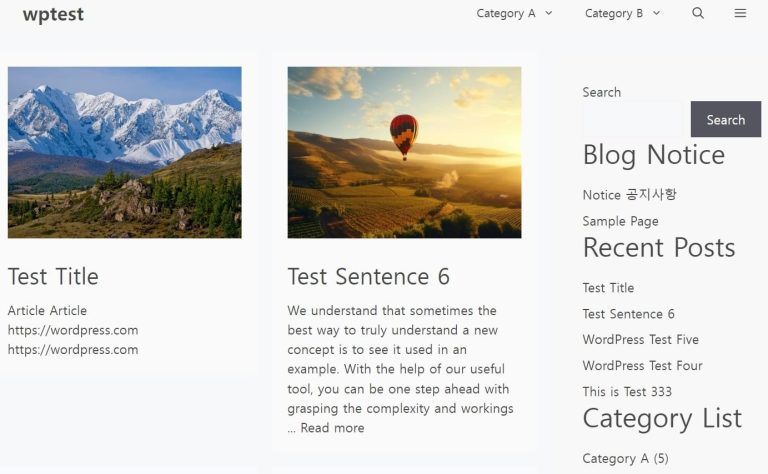Expand the Category B dropdown arrow
The width and height of the screenshot is (768, 474).
point(657,13)
